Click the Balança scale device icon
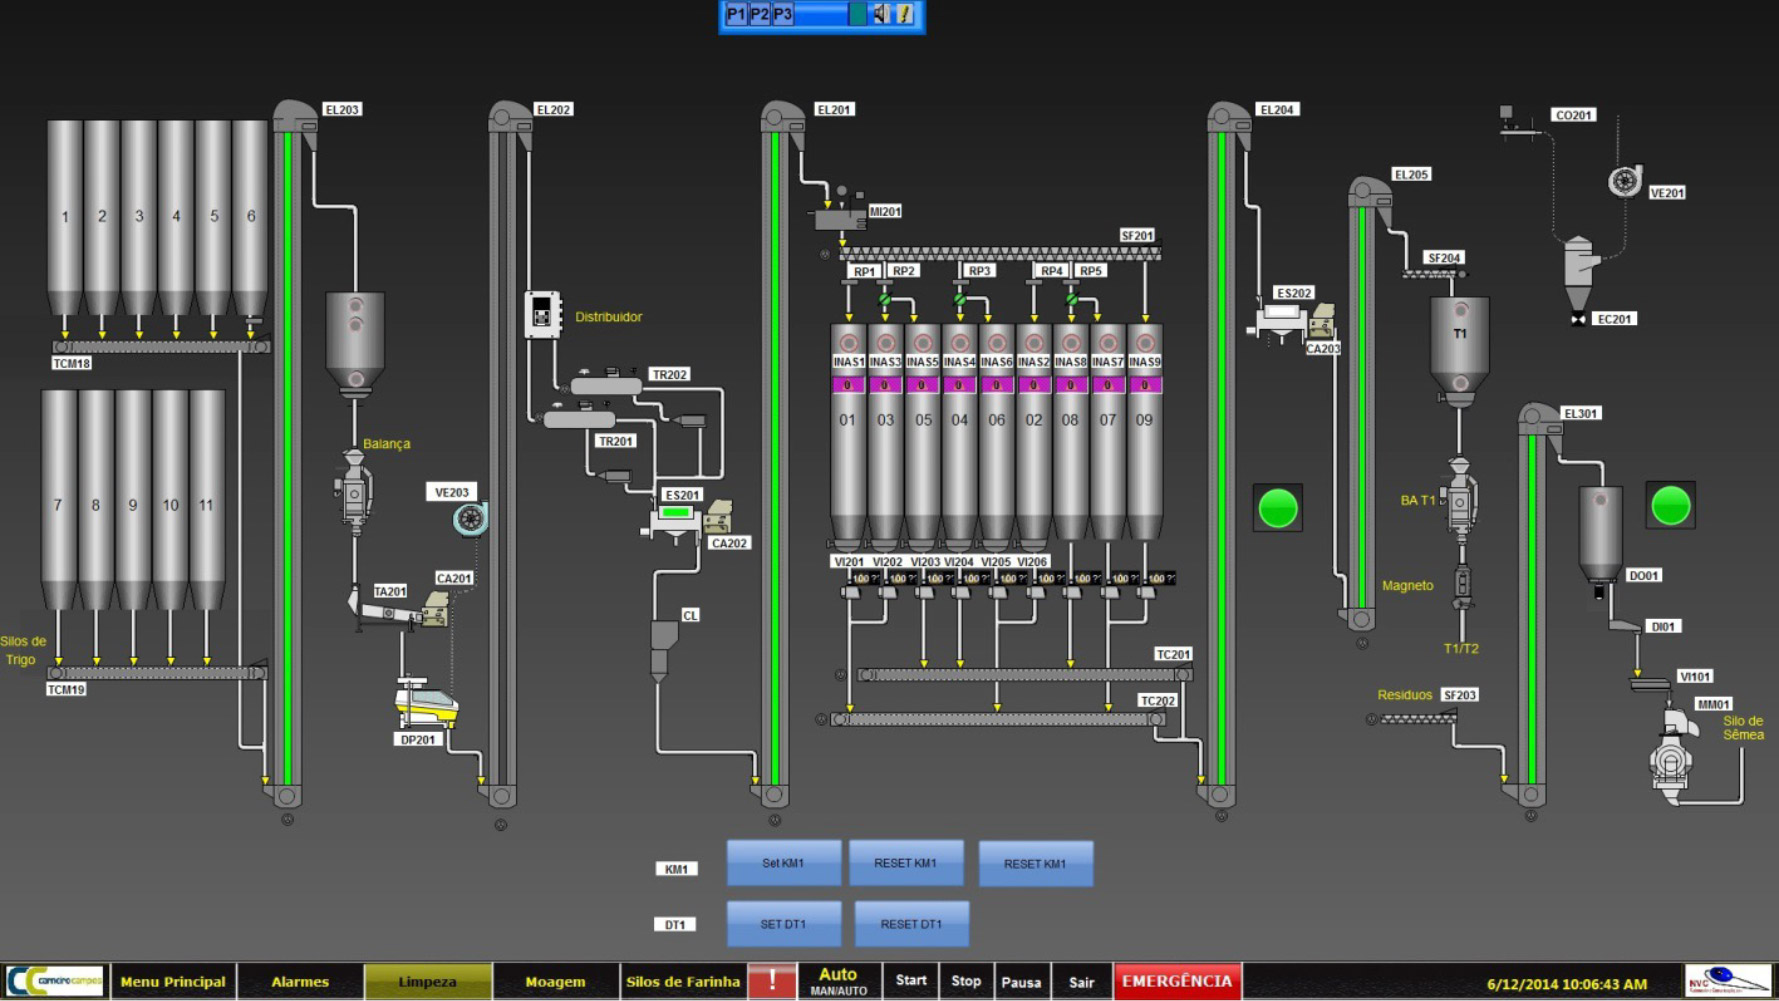This screenshot has width=1779, height=1001. pos(354,487)
